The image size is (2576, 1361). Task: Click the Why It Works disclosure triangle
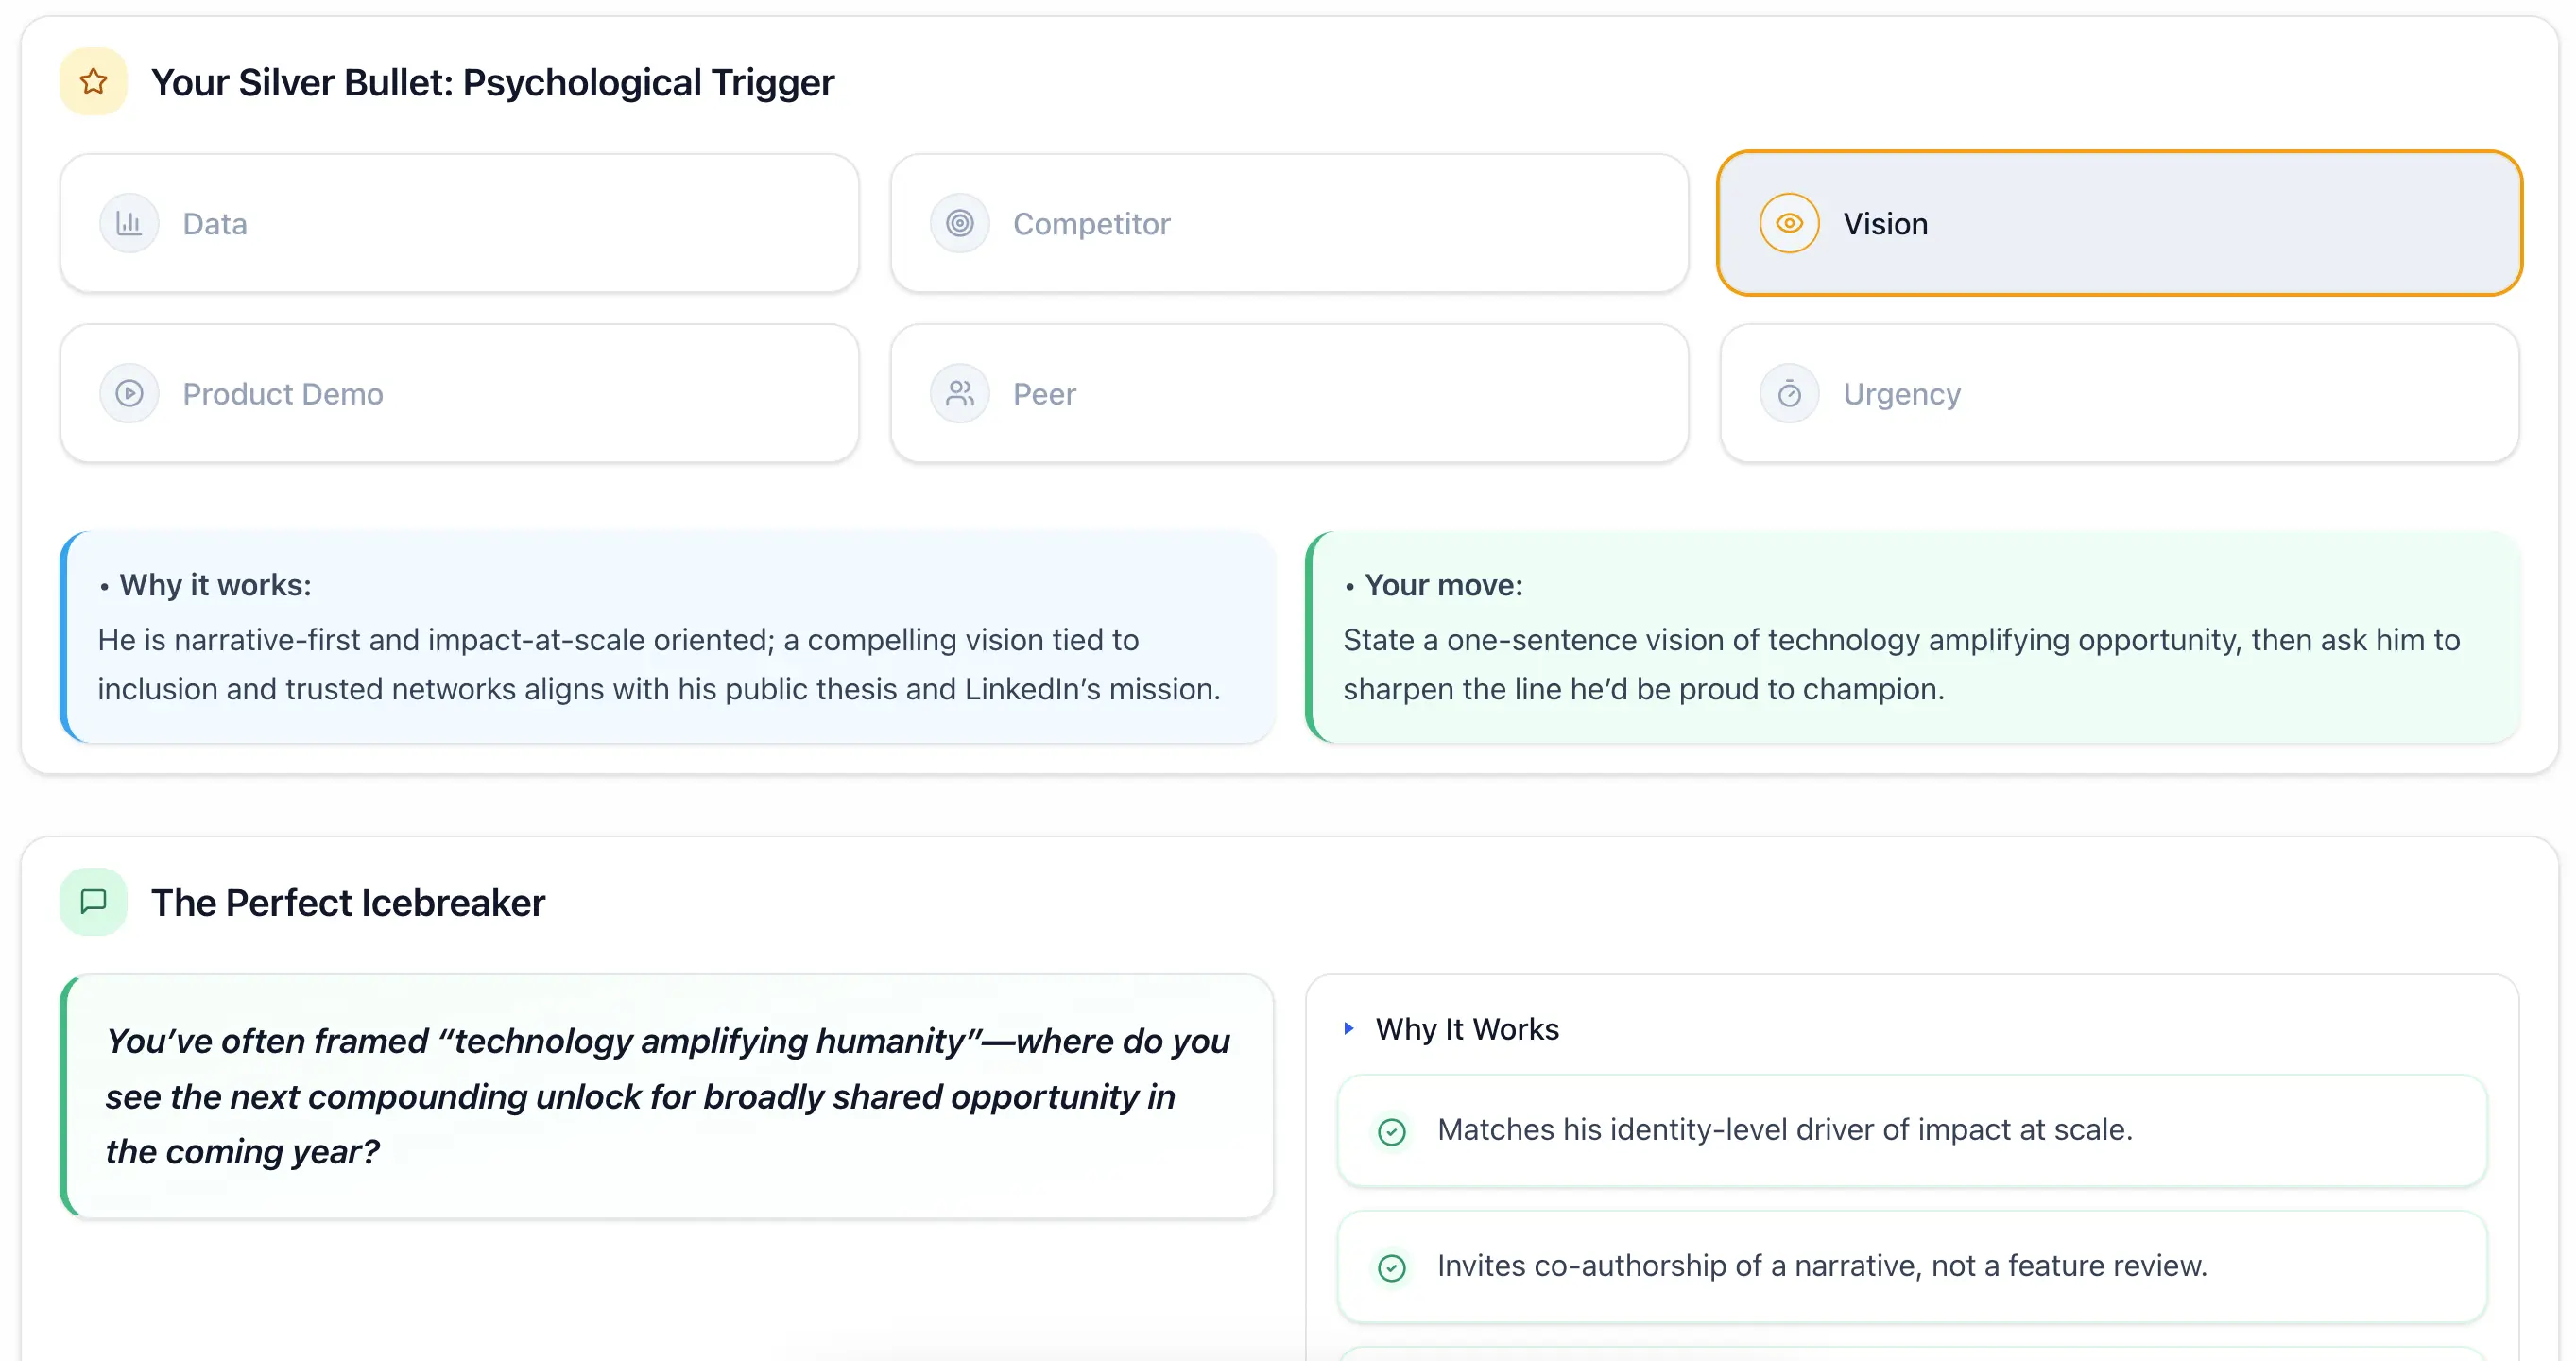[x=1349, y=1028]
